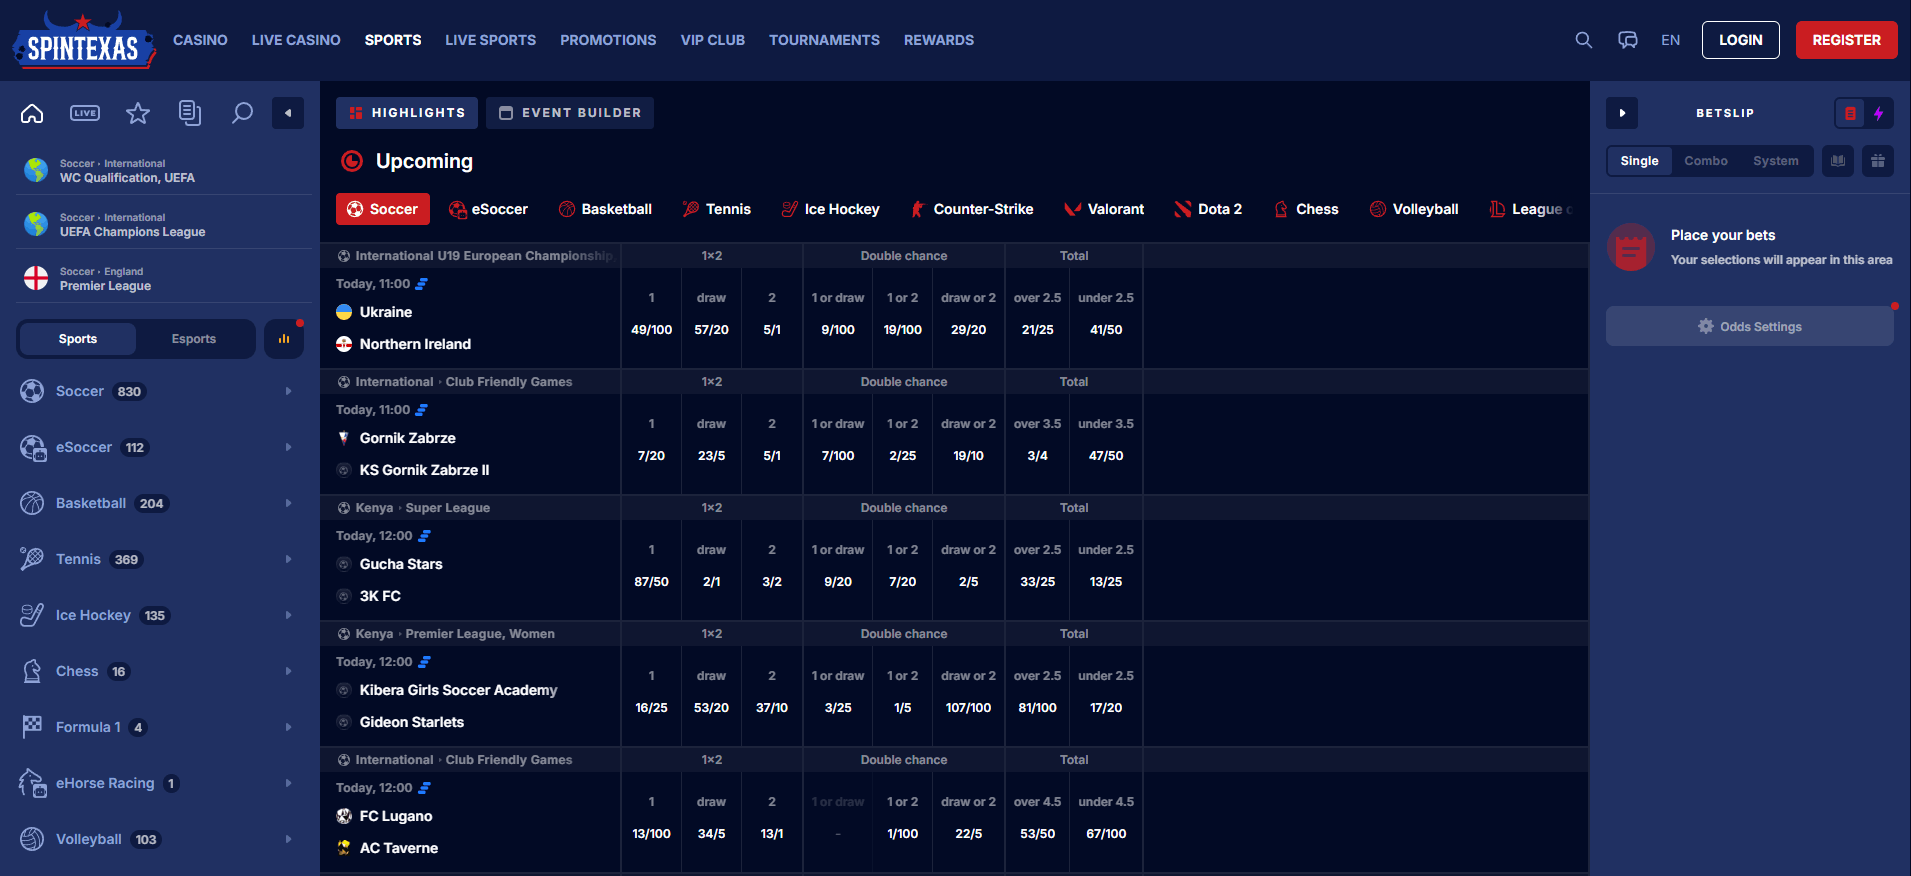Screen dimensions: 1911x876
Task: Open LIVE SPORTS menu
Action: click(x=490, y=40)
